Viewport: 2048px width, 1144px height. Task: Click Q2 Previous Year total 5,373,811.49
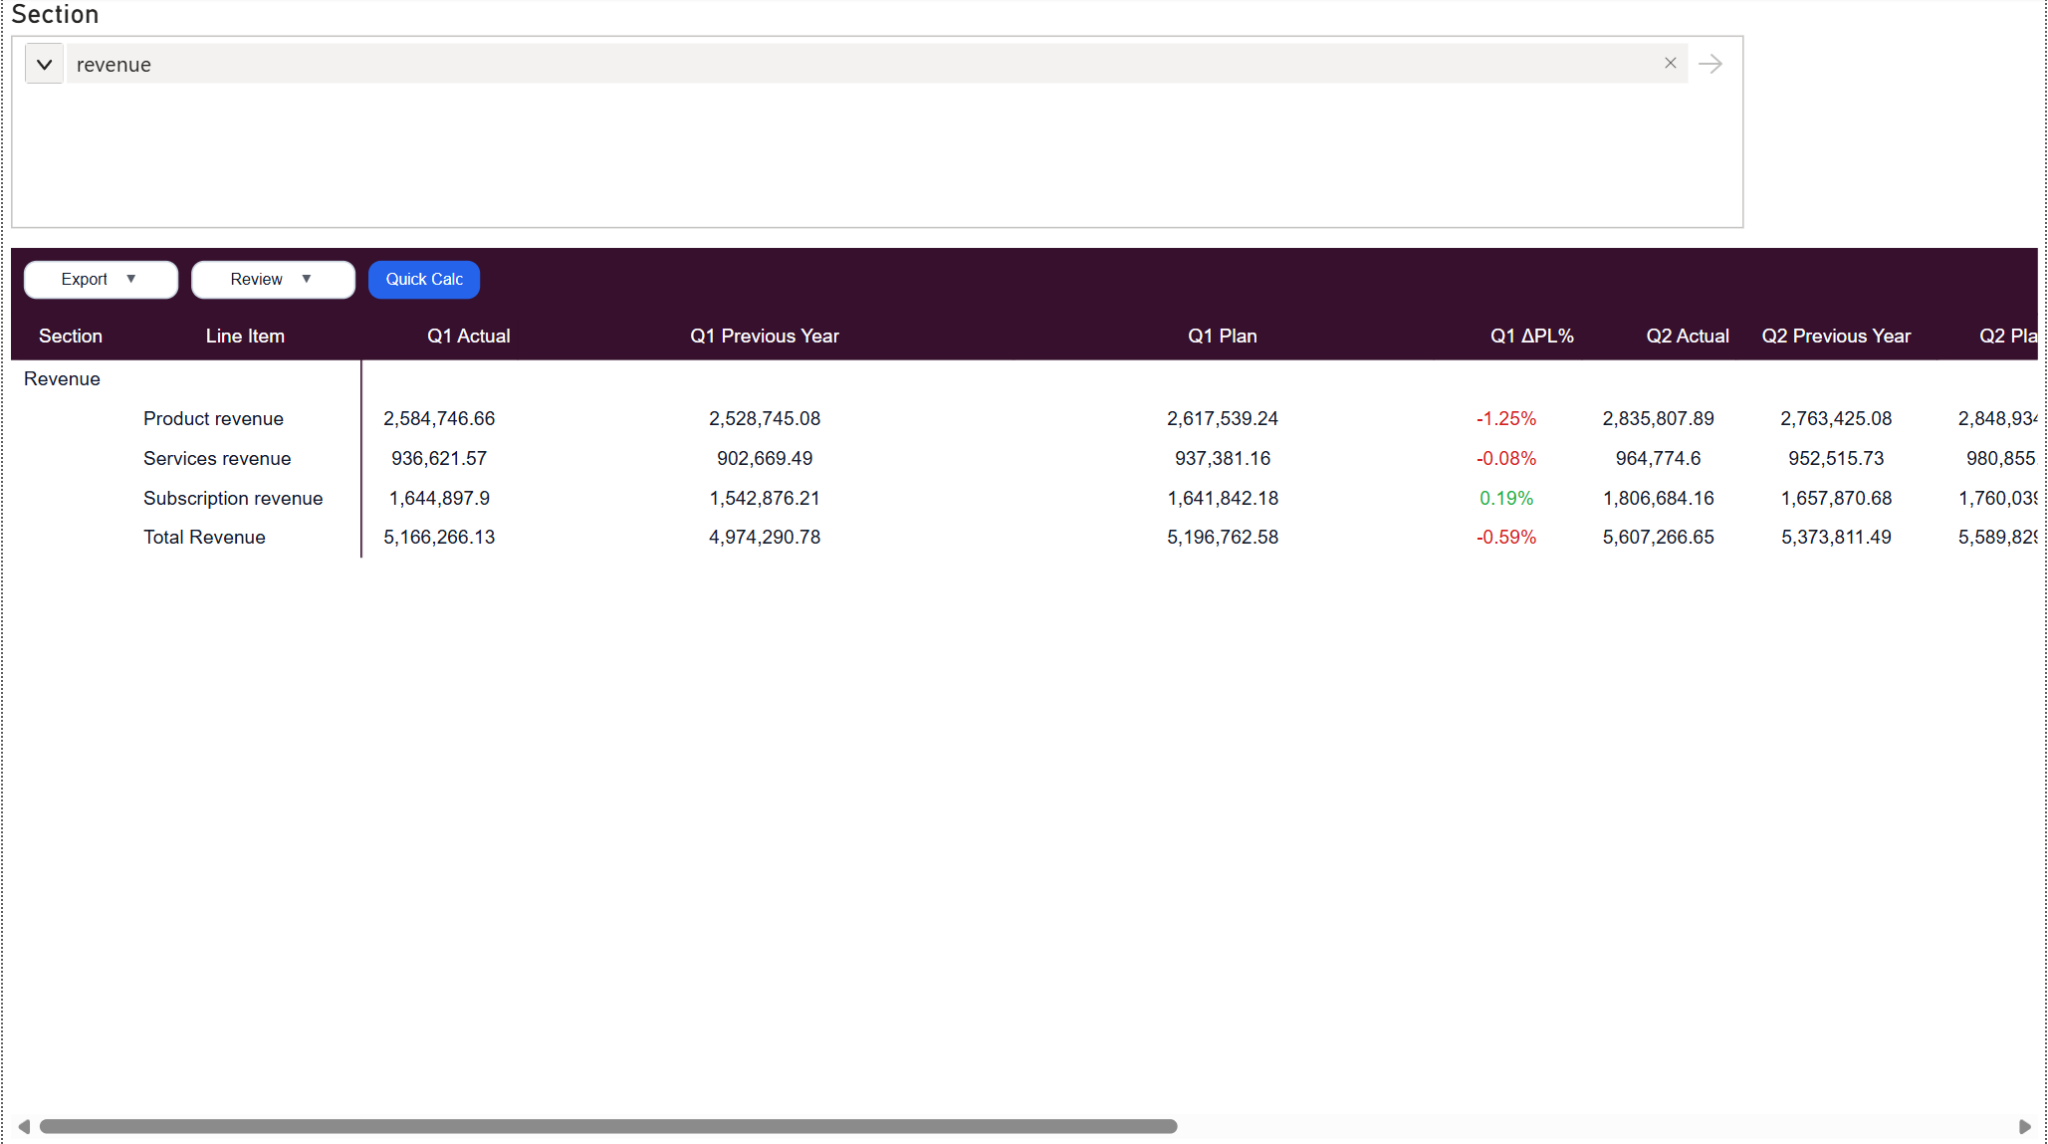click(x=1836, y=537)
